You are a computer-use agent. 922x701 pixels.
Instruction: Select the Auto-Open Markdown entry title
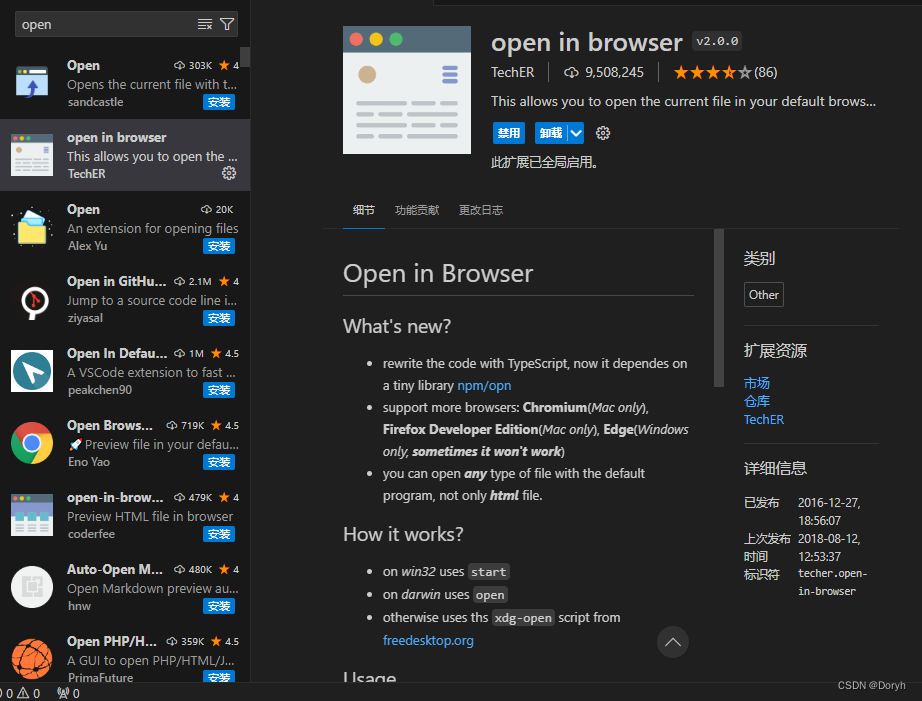pyautogui.click(x=115, y=570)
